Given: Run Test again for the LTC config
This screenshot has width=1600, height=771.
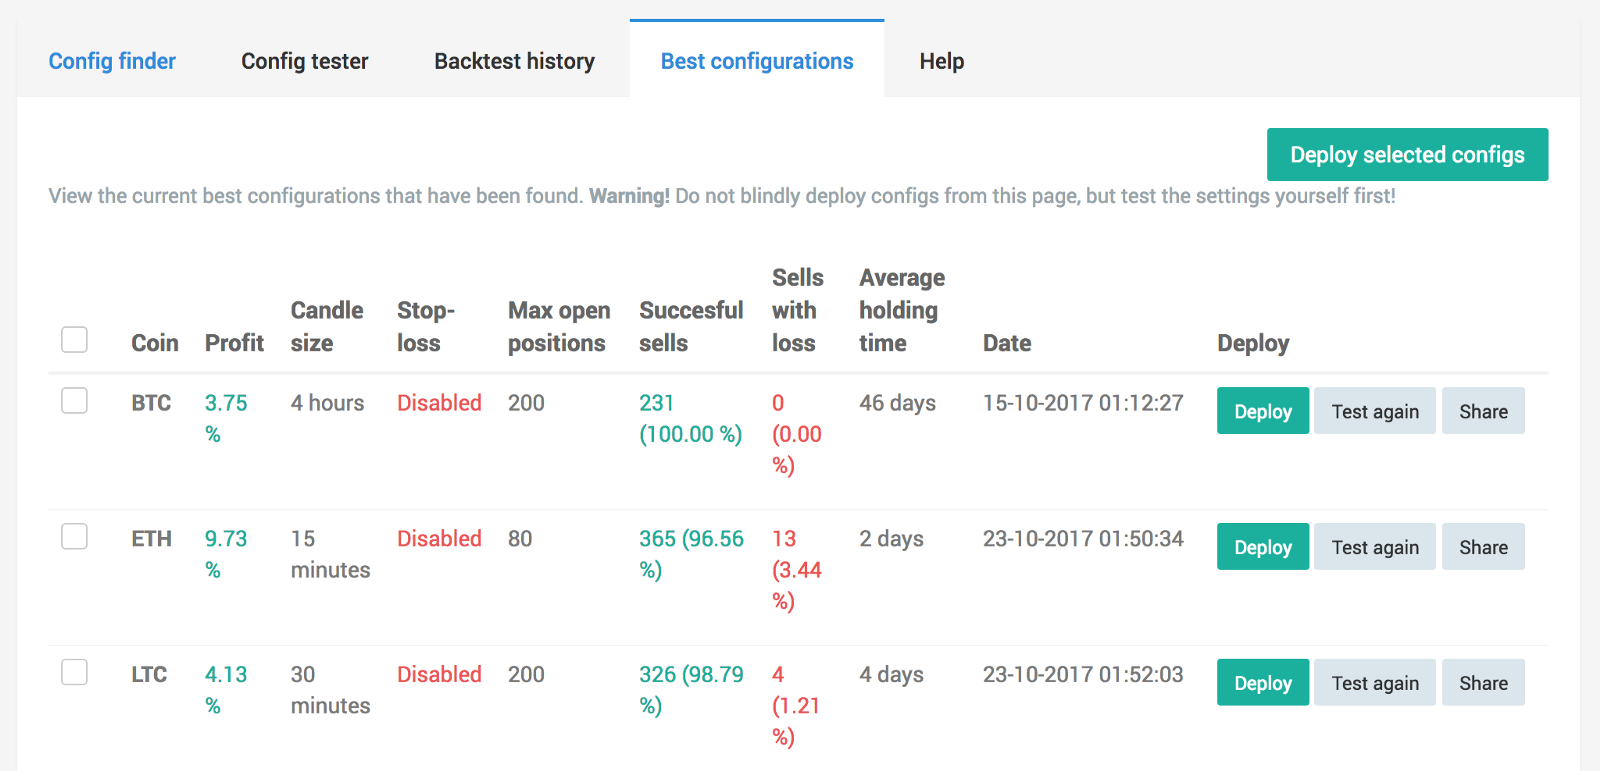Looking at the screenshot, I should [1375, 683].
